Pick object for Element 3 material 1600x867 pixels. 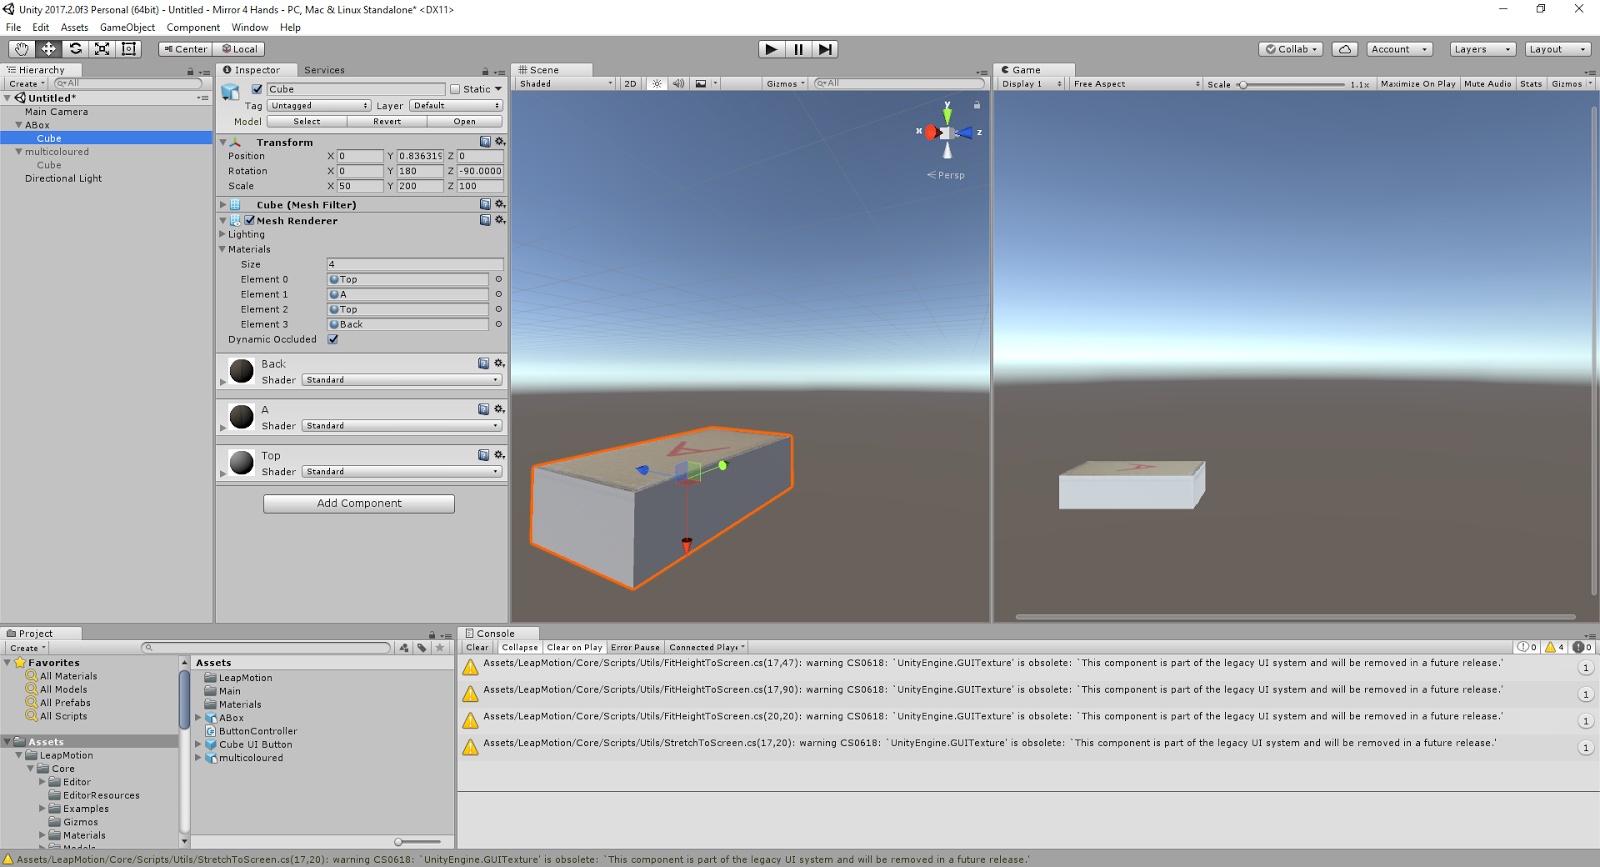498,325
